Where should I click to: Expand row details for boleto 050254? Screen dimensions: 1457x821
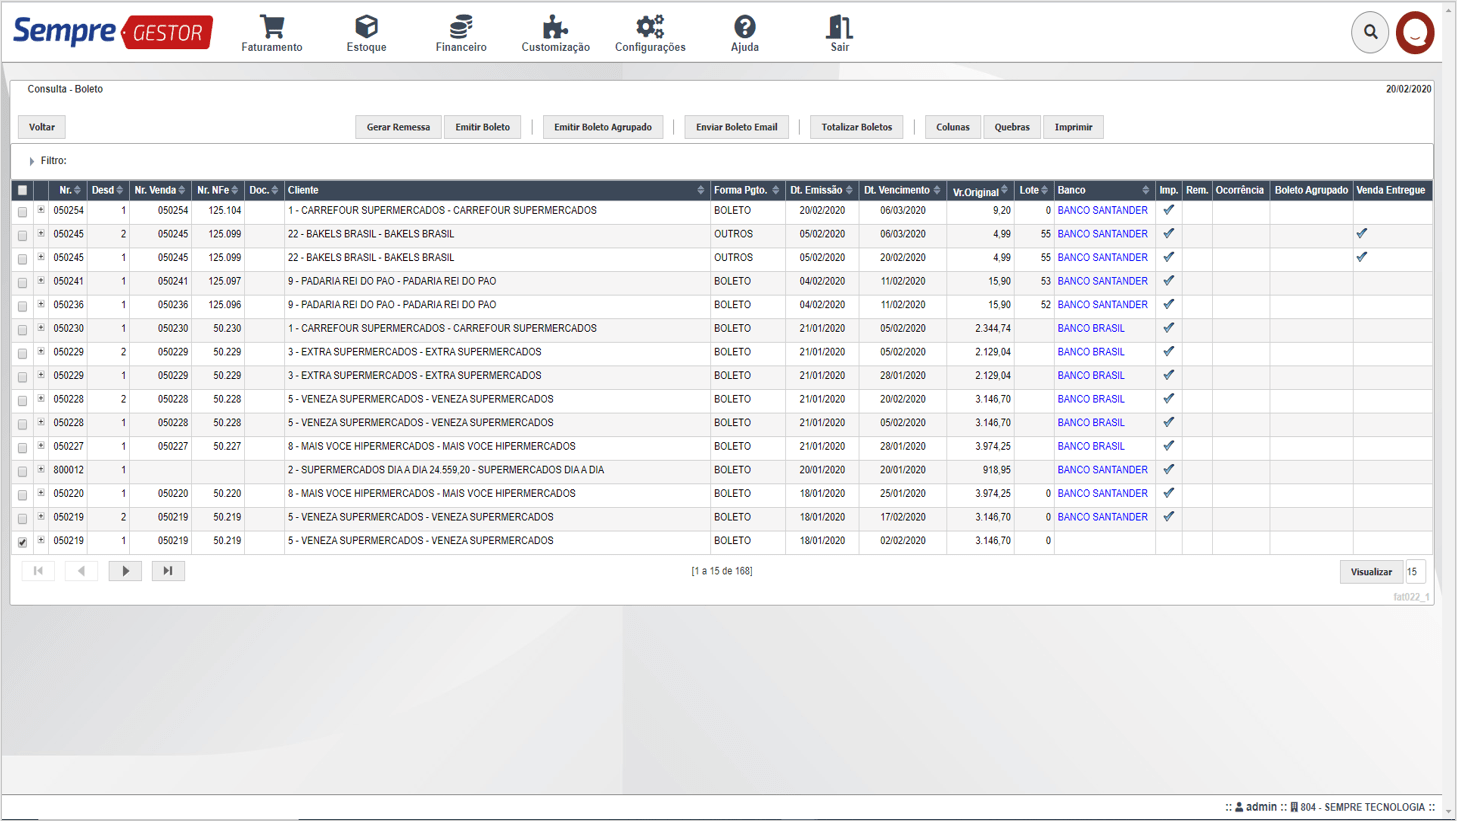[41, 210]
